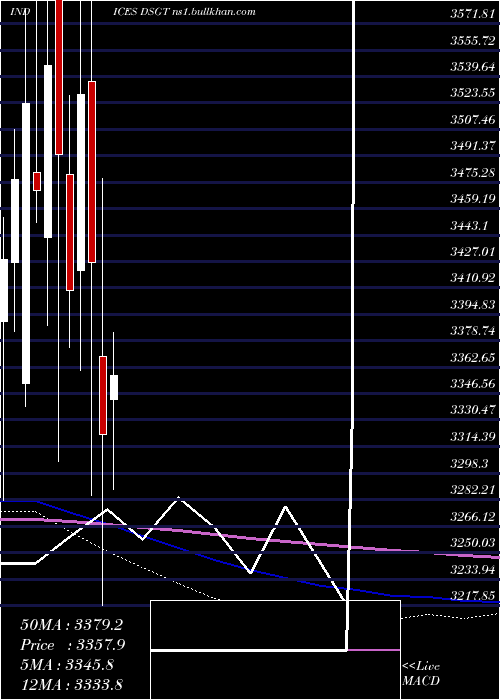
Task: Click the small red candlestick near 3475
Action: [x=37, y=181]
